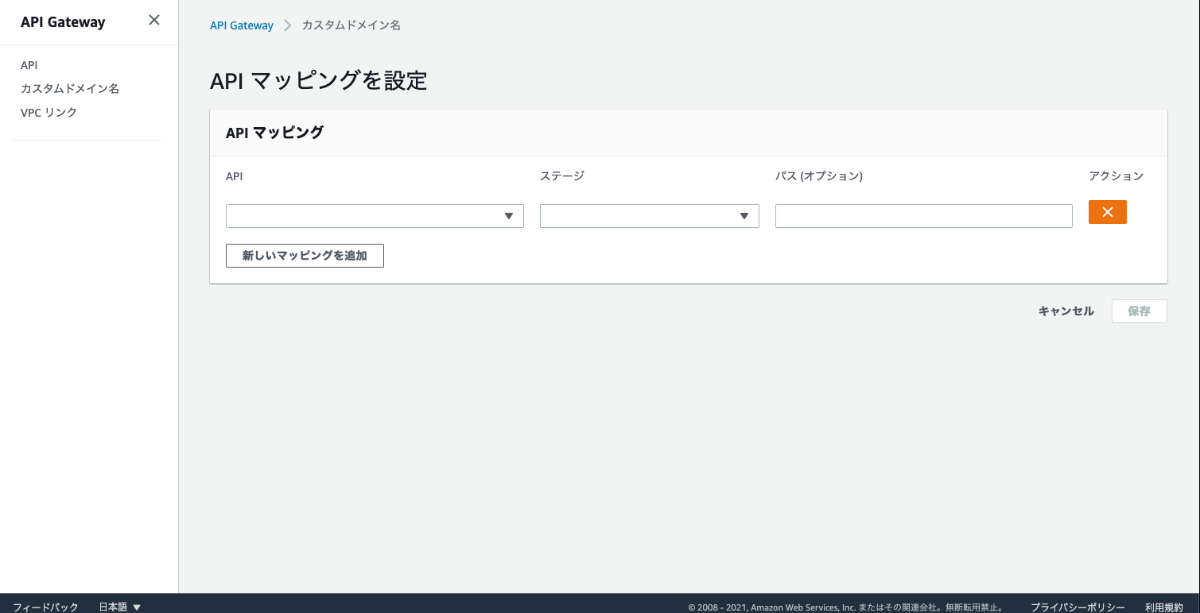Click the ステージ column label
The width and height of the screenshot is (1200, 613).
(x=562, y=176)
